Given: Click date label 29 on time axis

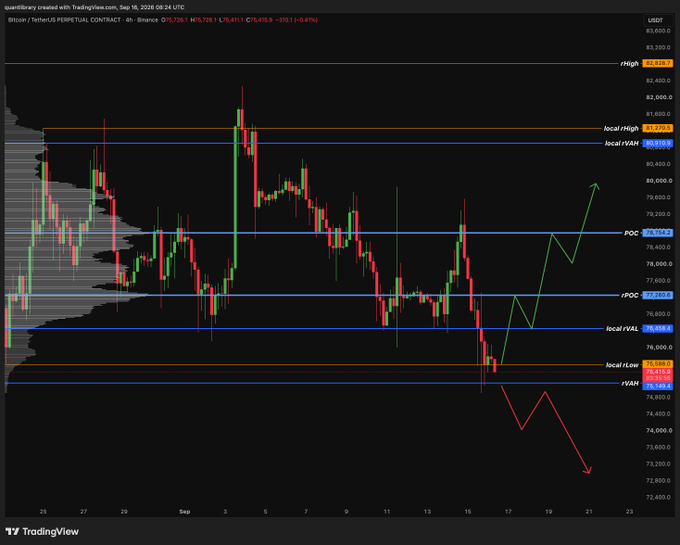Looking at the screenshot, I should pos(124,512).
